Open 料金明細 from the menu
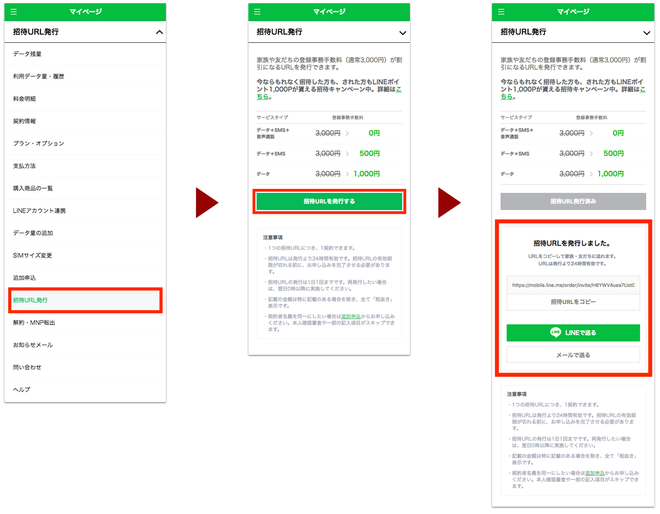Screen dimensions: 660x514 pos(85,99)
